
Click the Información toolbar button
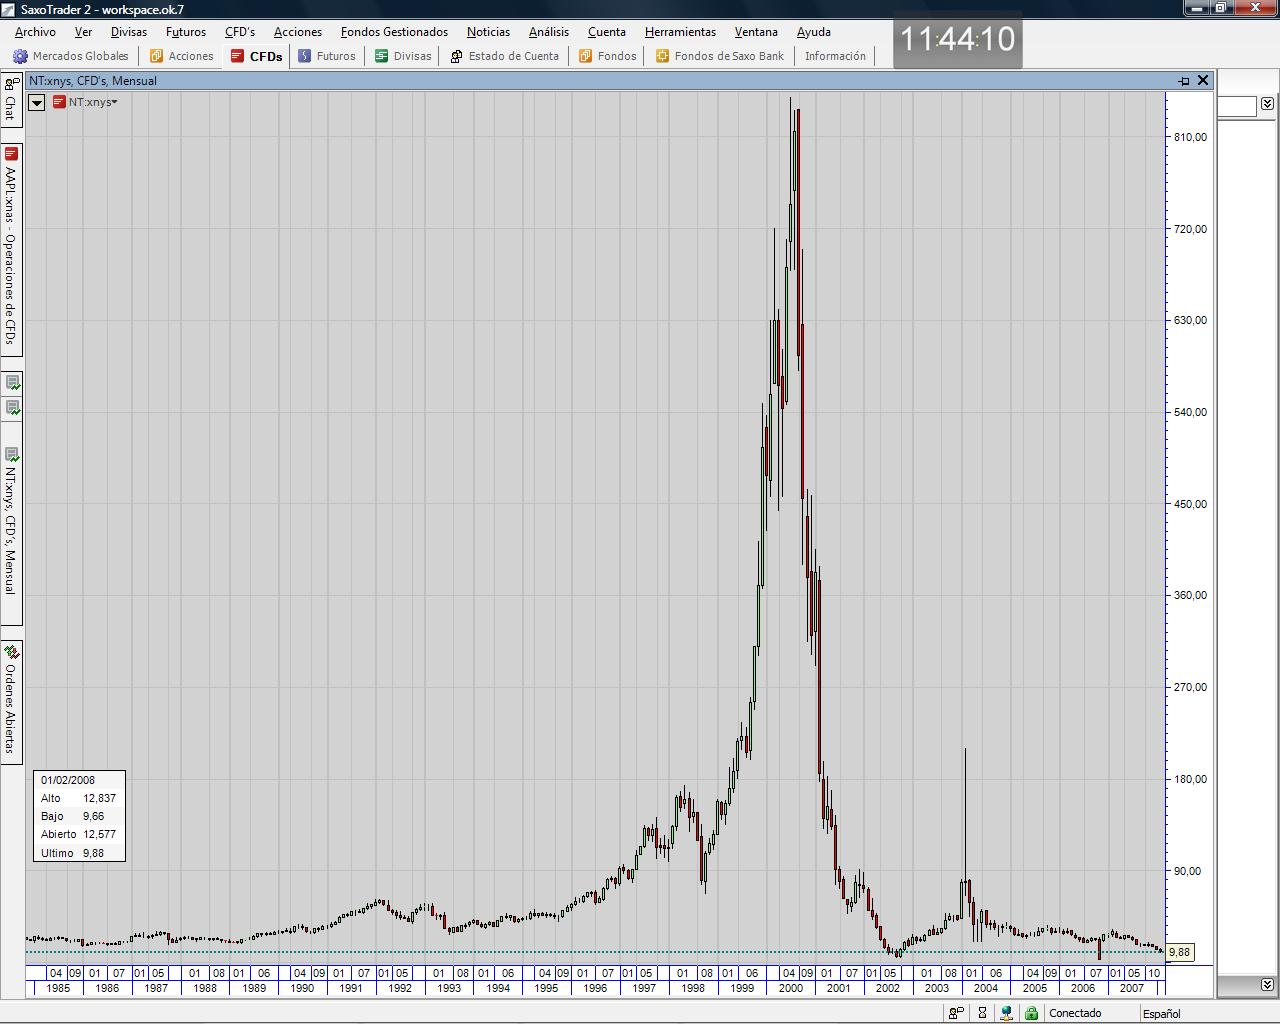[835, 56]
